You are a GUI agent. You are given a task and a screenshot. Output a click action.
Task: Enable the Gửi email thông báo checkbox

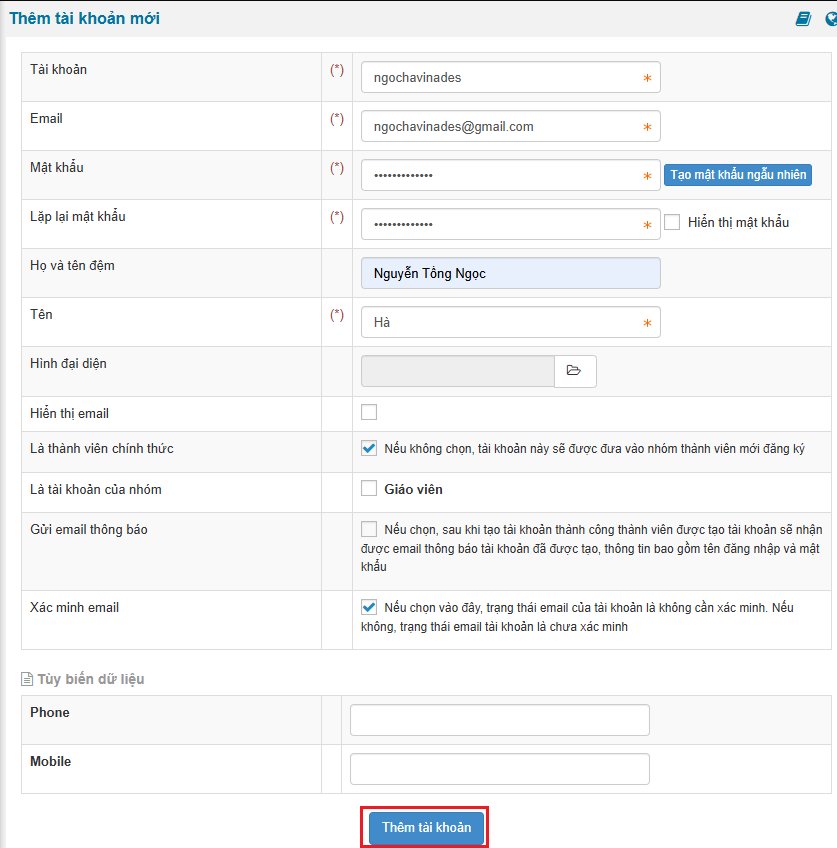coord(369,529)
